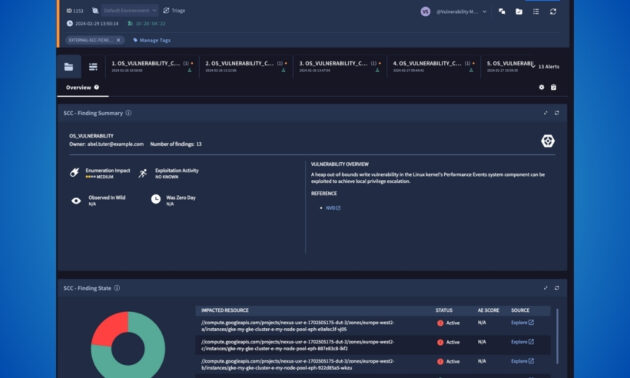630x378 pixels.
Task: Click the refresh icon in the case header
Action: 553,12
